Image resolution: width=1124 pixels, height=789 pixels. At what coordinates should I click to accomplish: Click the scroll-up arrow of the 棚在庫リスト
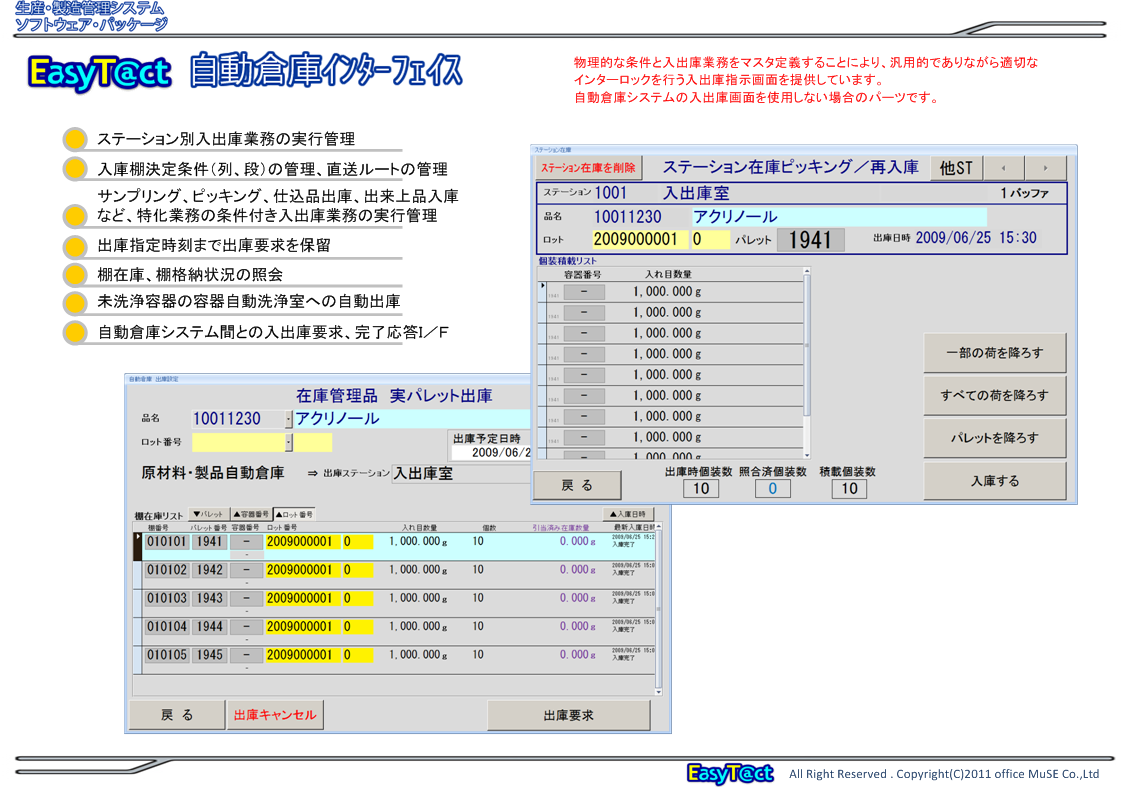pyautogui.click(x=658, y=527)
